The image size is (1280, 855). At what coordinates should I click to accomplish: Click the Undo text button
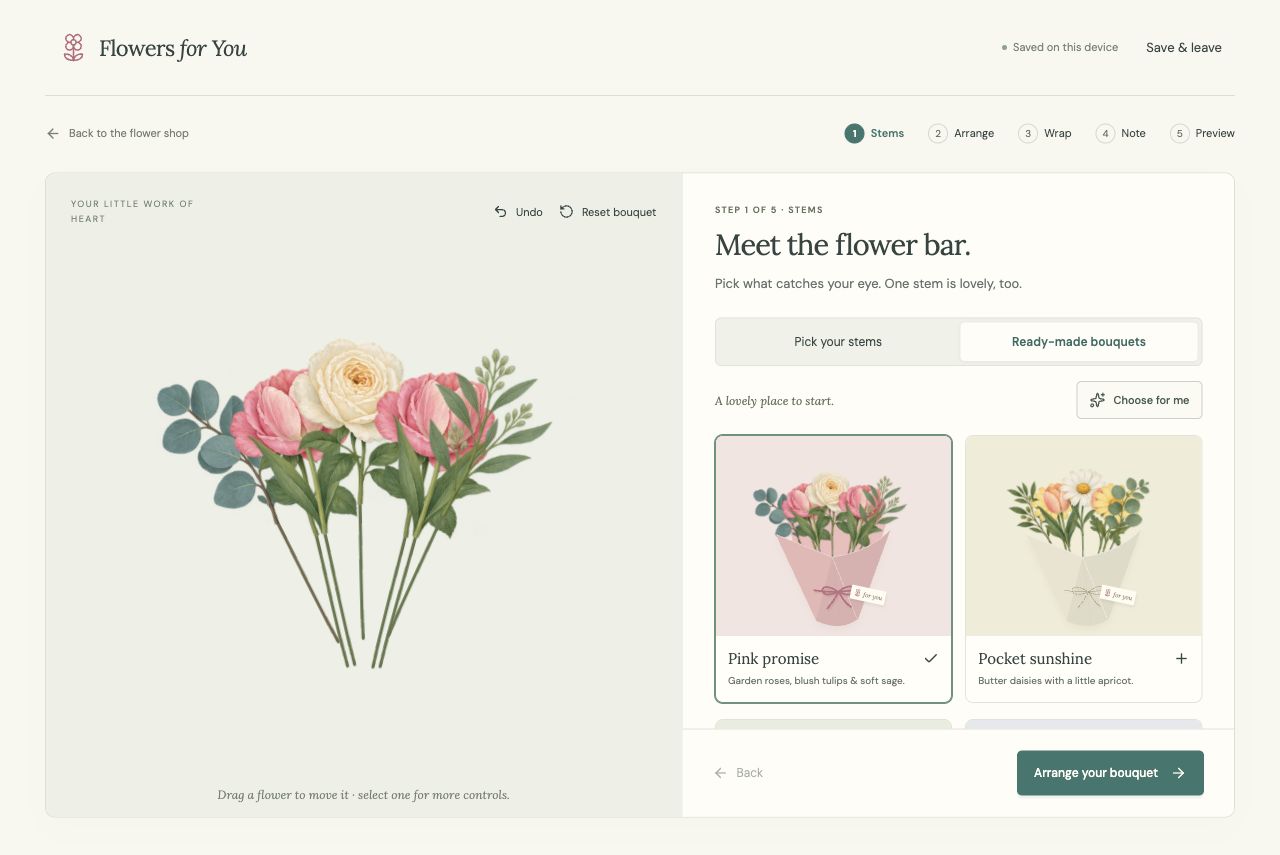click(529, 212)
